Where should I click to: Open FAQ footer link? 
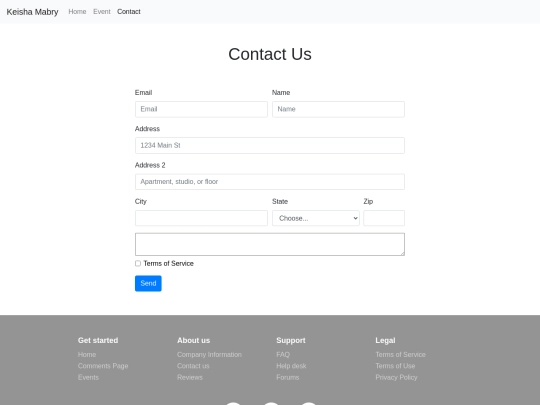283,355
